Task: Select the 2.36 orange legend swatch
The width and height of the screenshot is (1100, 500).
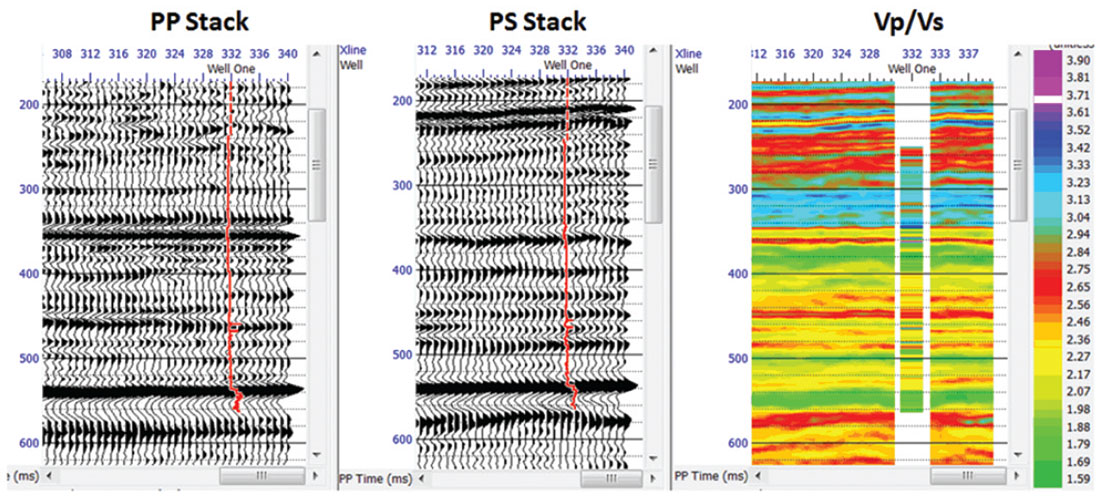Action: tap(1046, 339)
